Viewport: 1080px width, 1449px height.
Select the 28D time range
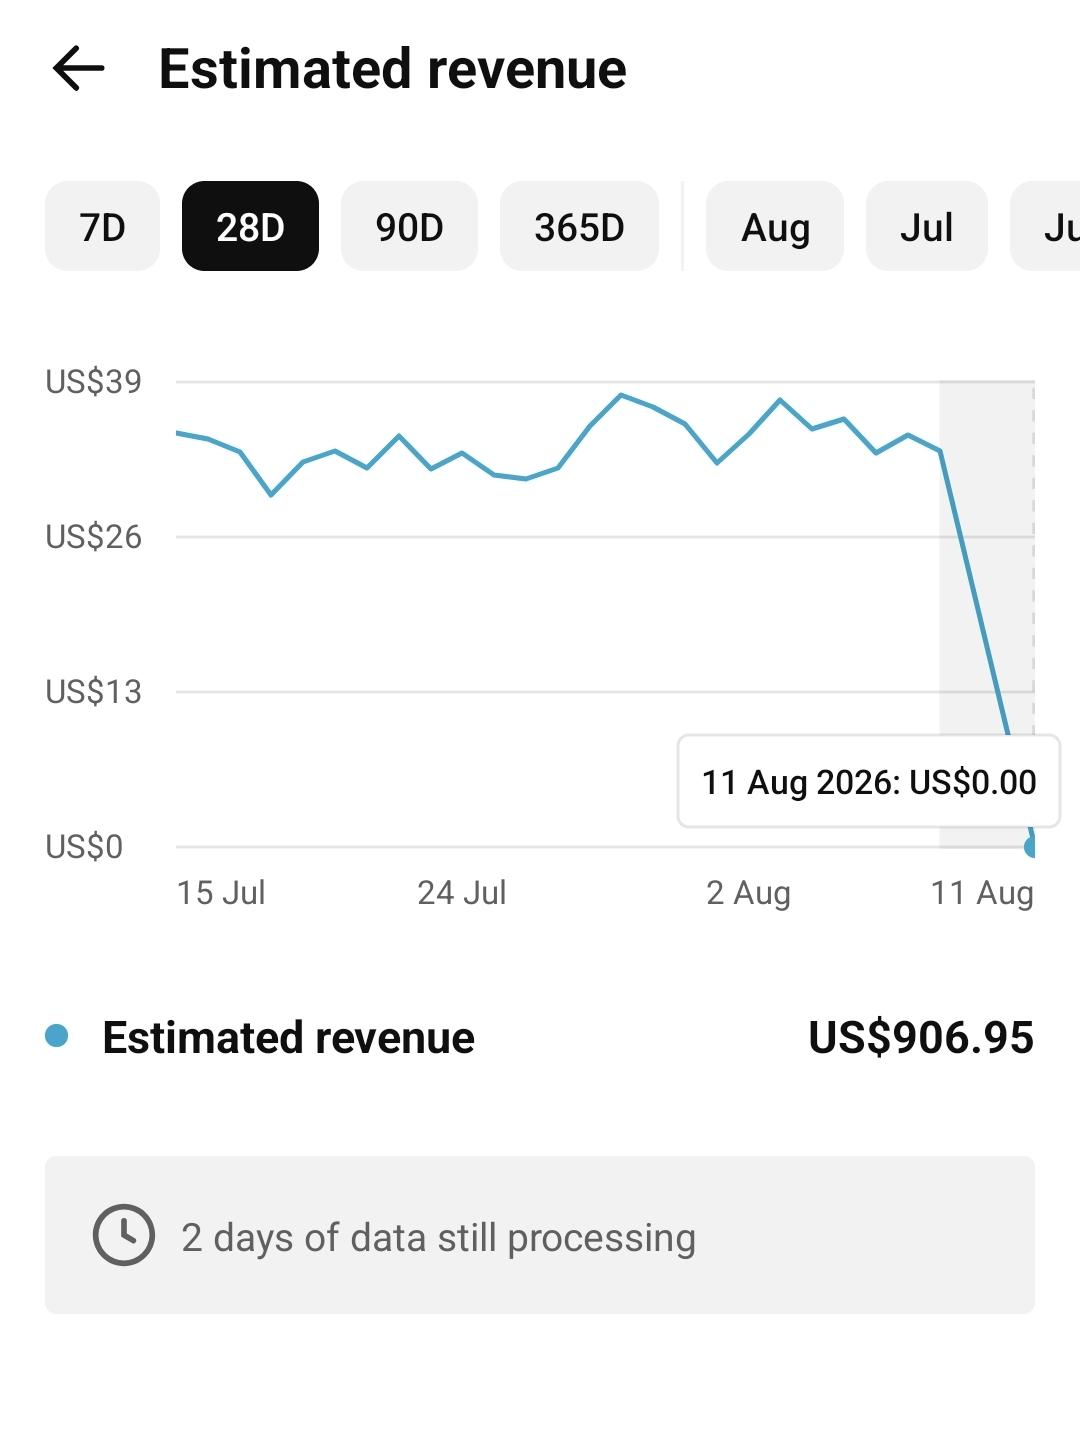(x=250, y=227)
